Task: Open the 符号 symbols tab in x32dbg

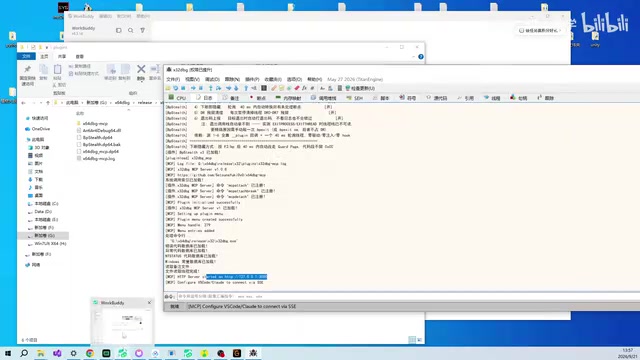Action: pos(408,98)
